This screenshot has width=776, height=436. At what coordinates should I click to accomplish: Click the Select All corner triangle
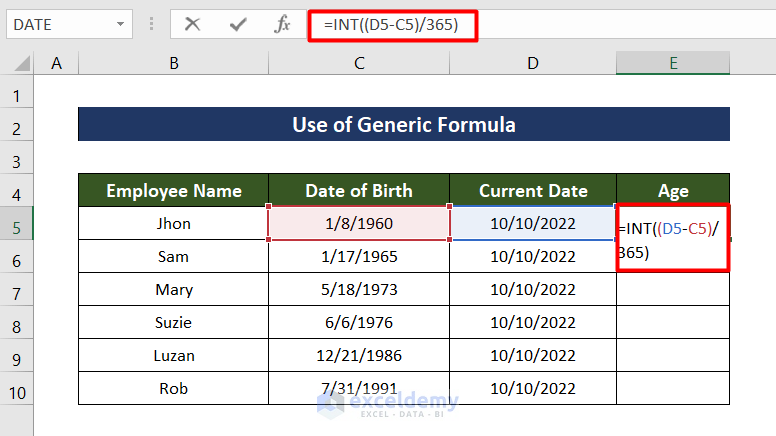[20, 64]
